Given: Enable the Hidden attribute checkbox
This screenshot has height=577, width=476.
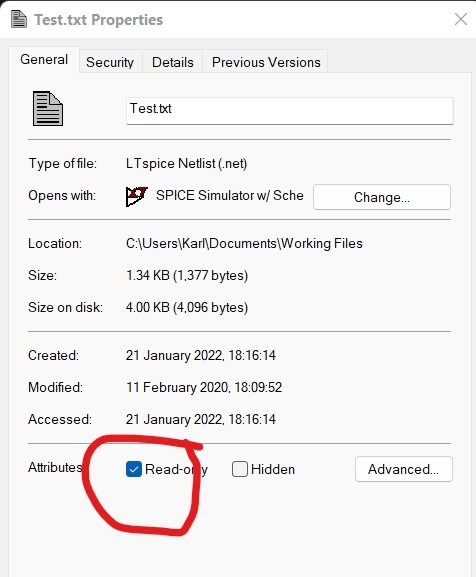Looking at the screenshot, I should tap(240, 469).
